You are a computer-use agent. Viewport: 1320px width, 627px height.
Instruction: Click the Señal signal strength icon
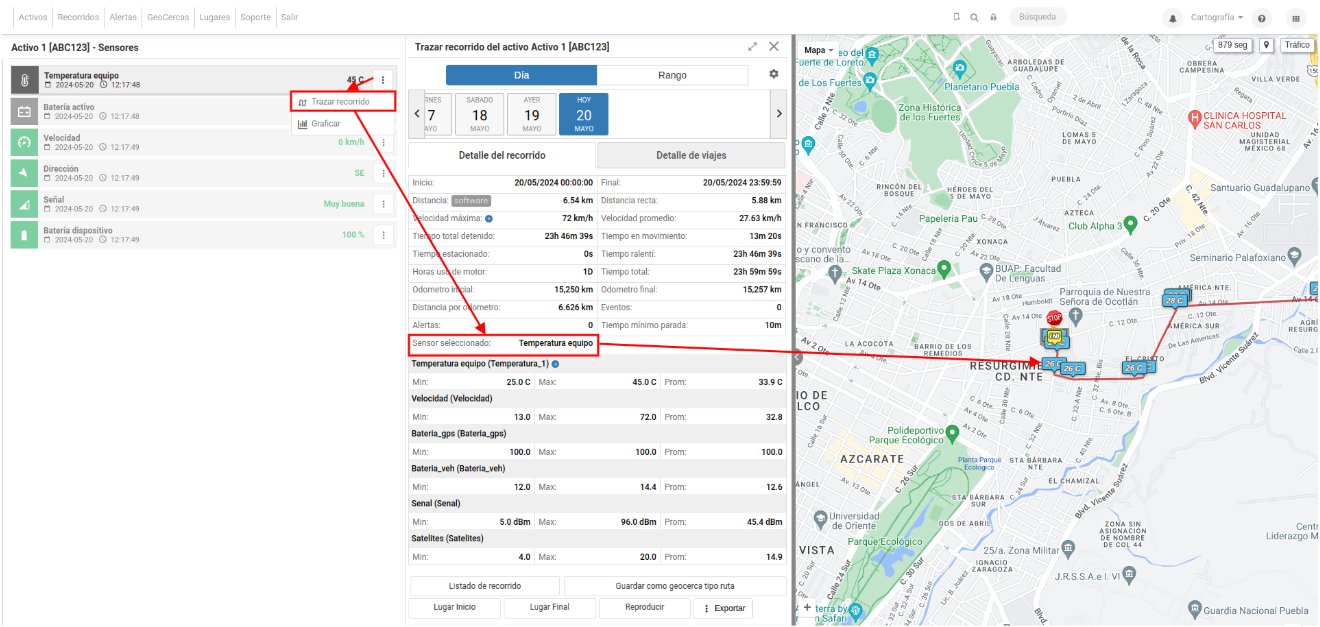tap(25, 204)
